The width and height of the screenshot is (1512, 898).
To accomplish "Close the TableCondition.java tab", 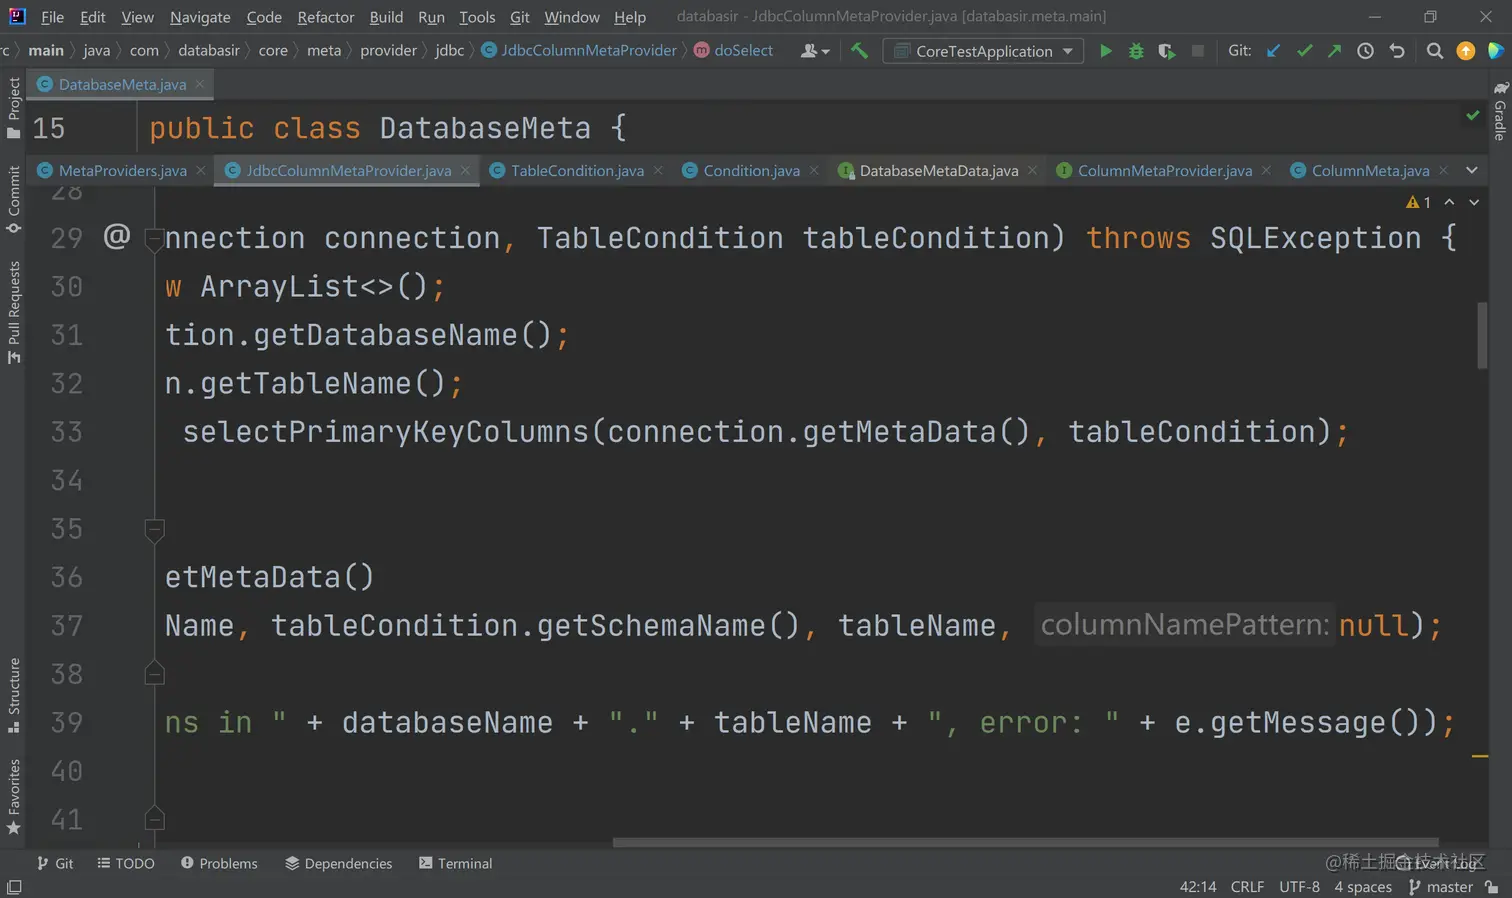I will pos(658,170).
